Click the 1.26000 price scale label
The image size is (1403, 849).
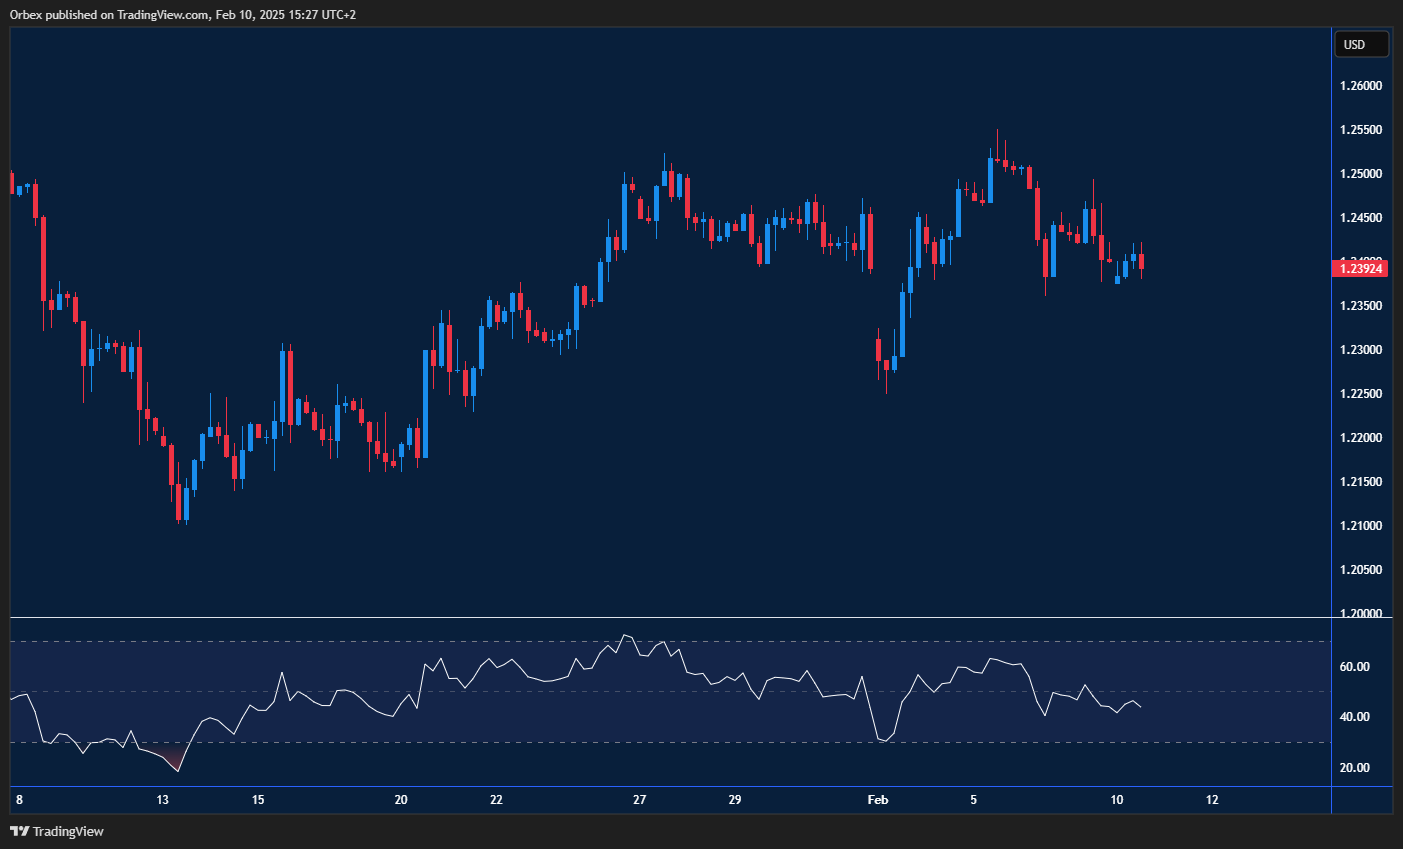(x=1360, y=85)
